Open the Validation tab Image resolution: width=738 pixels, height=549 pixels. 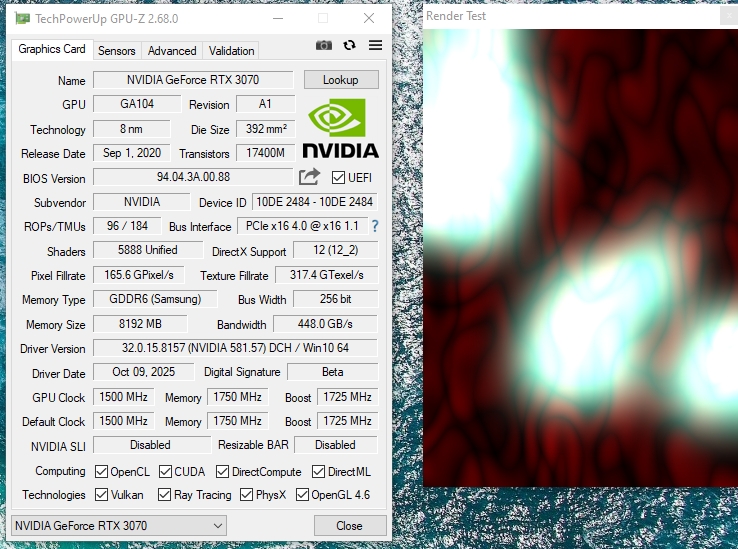(x=231, y=51)
